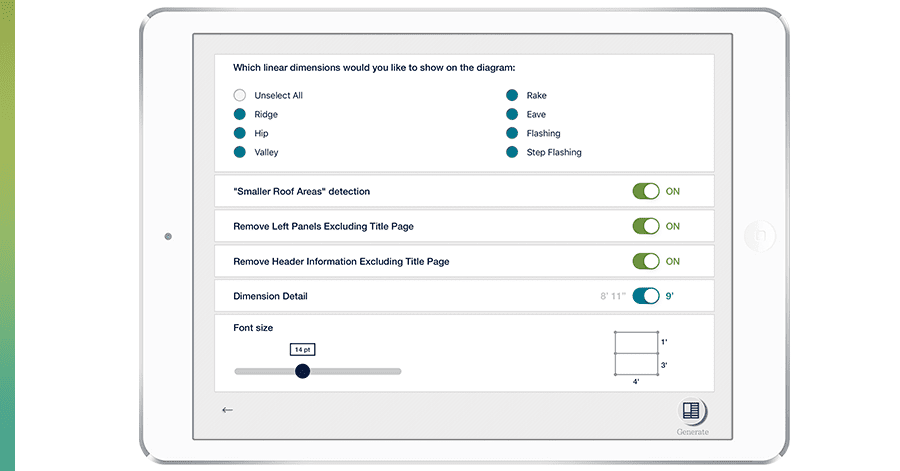Screen dimensions: 900x471
Task: Toggle the Valley dimension option
Action: [240, 152]
